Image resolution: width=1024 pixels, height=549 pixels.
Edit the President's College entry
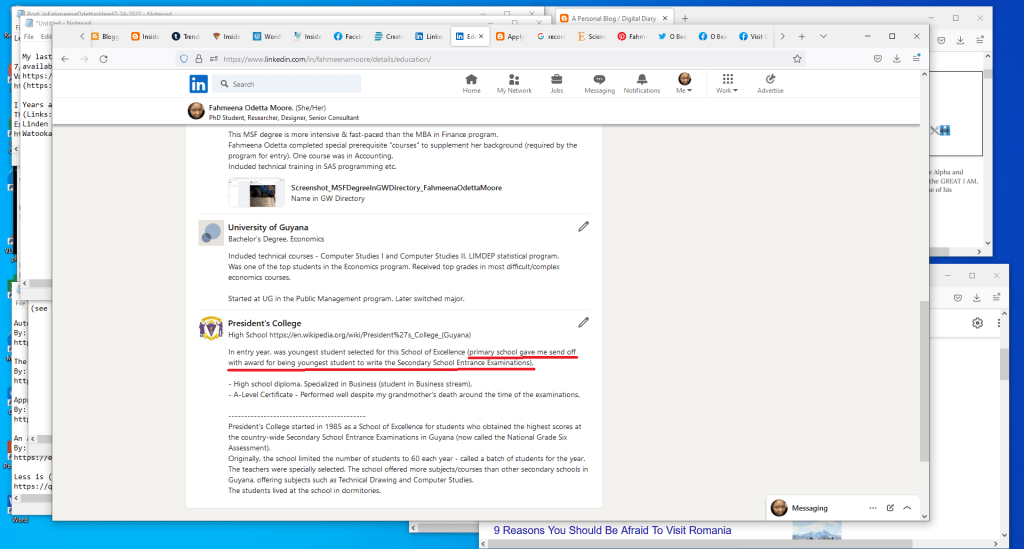[584, 322]
